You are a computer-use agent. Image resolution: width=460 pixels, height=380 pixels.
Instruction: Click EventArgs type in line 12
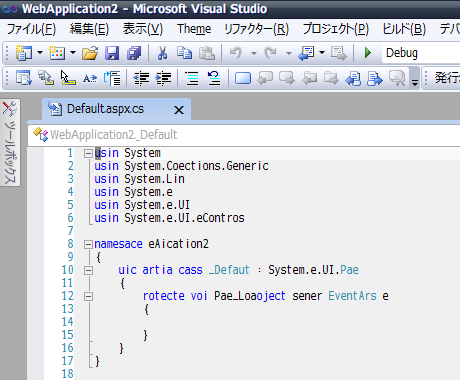pyautogui.click(x=352, y=296)
